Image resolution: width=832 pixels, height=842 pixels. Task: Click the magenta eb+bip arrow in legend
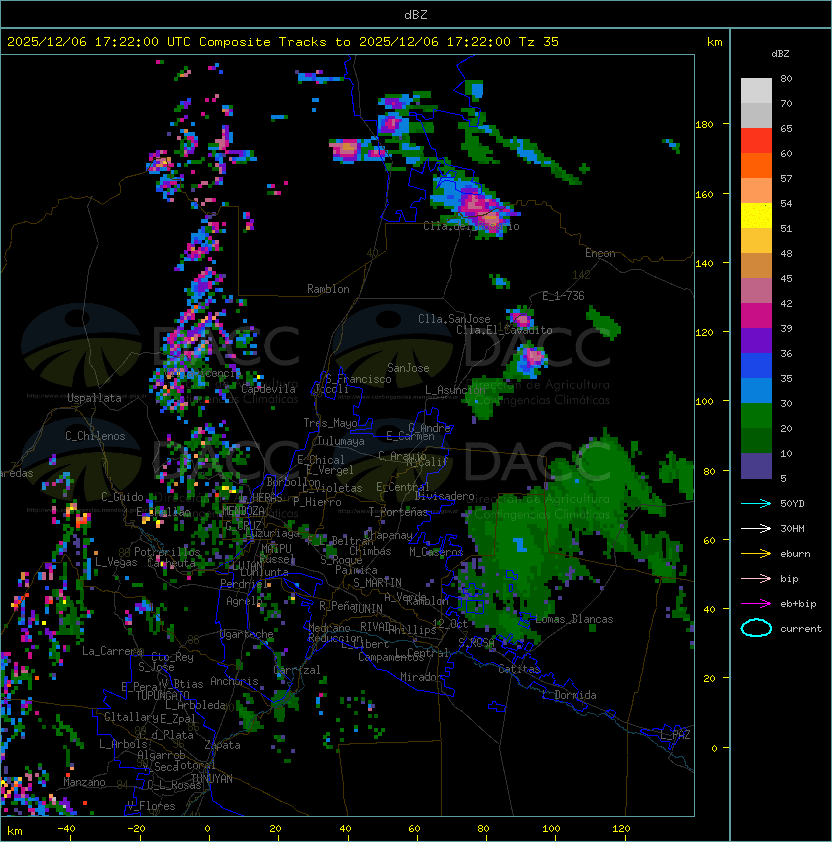click(x=756, y=604)
